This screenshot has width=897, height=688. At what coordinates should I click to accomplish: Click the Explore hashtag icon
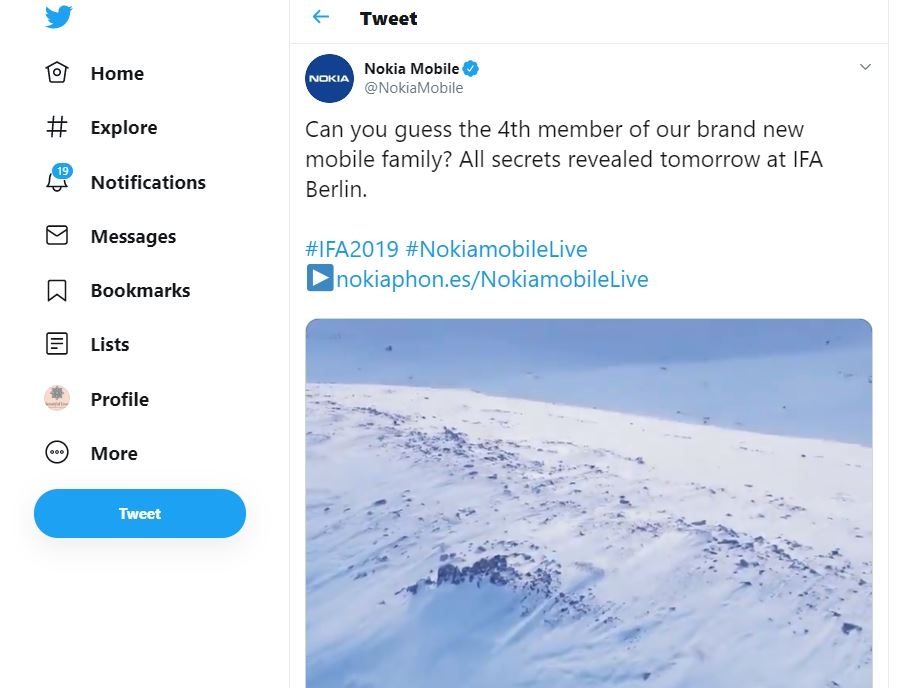pyautogui.click(x=57, y=127)
